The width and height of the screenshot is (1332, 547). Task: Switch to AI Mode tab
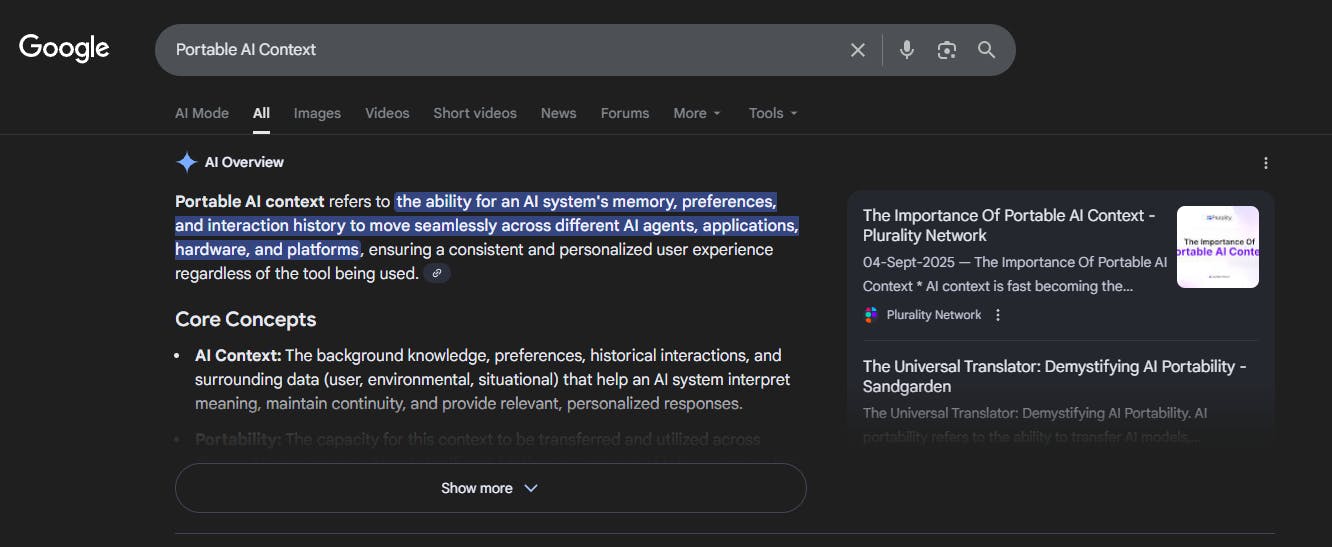pyautogui.click(x=202, y=113)
